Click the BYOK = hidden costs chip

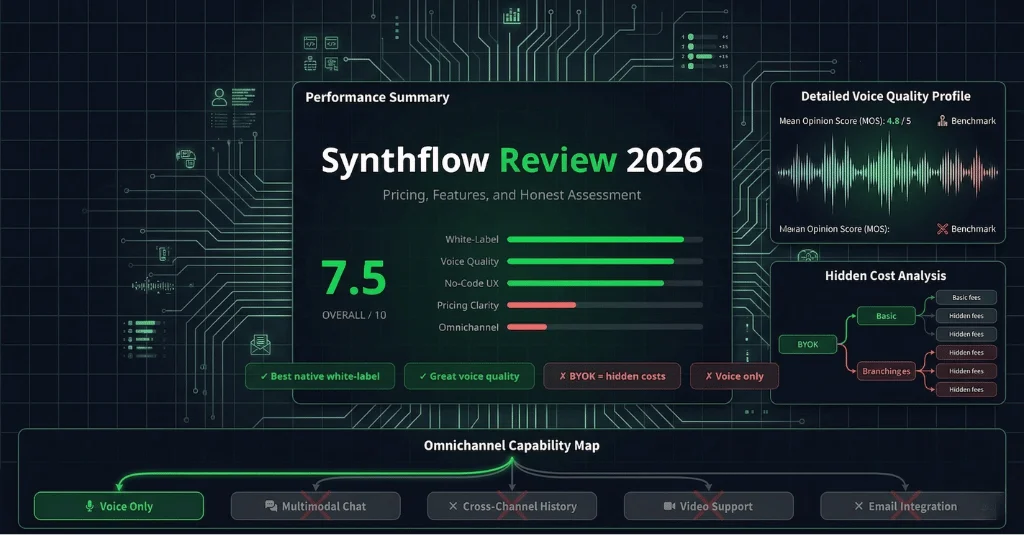coord(612,376)
